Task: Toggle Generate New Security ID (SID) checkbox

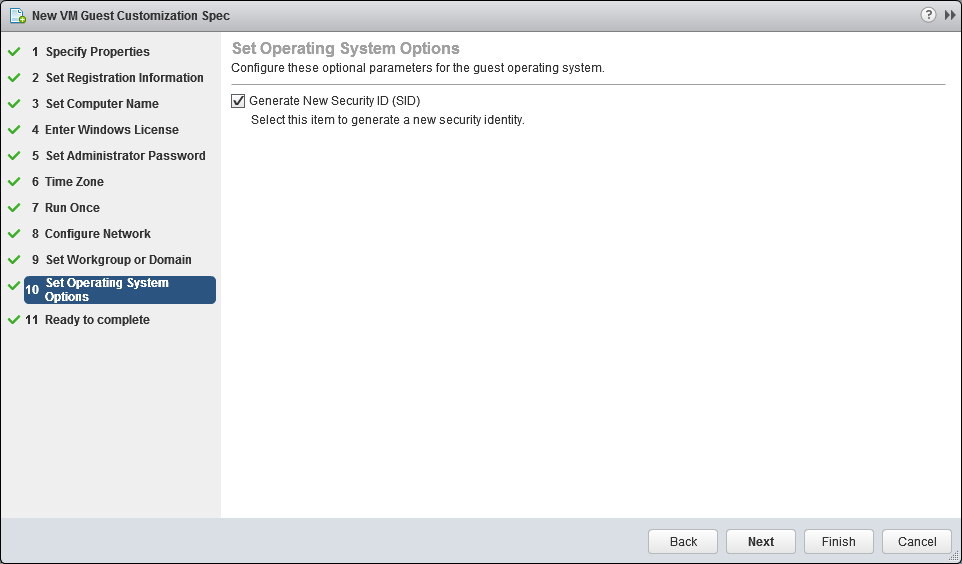Action: [238, 101]
